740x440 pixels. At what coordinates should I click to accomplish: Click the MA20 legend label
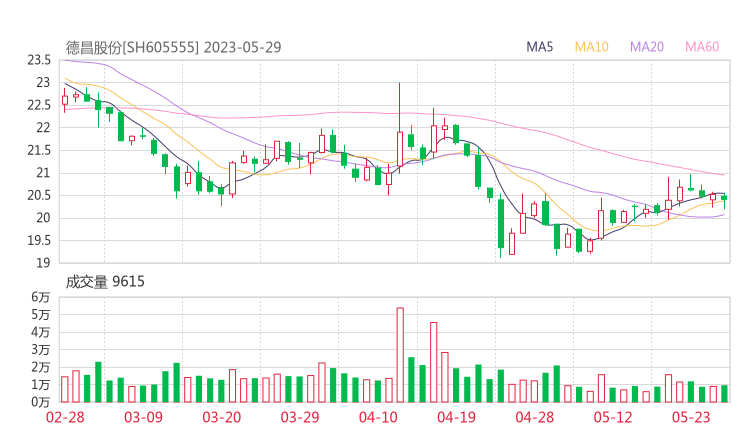point(647,47)
